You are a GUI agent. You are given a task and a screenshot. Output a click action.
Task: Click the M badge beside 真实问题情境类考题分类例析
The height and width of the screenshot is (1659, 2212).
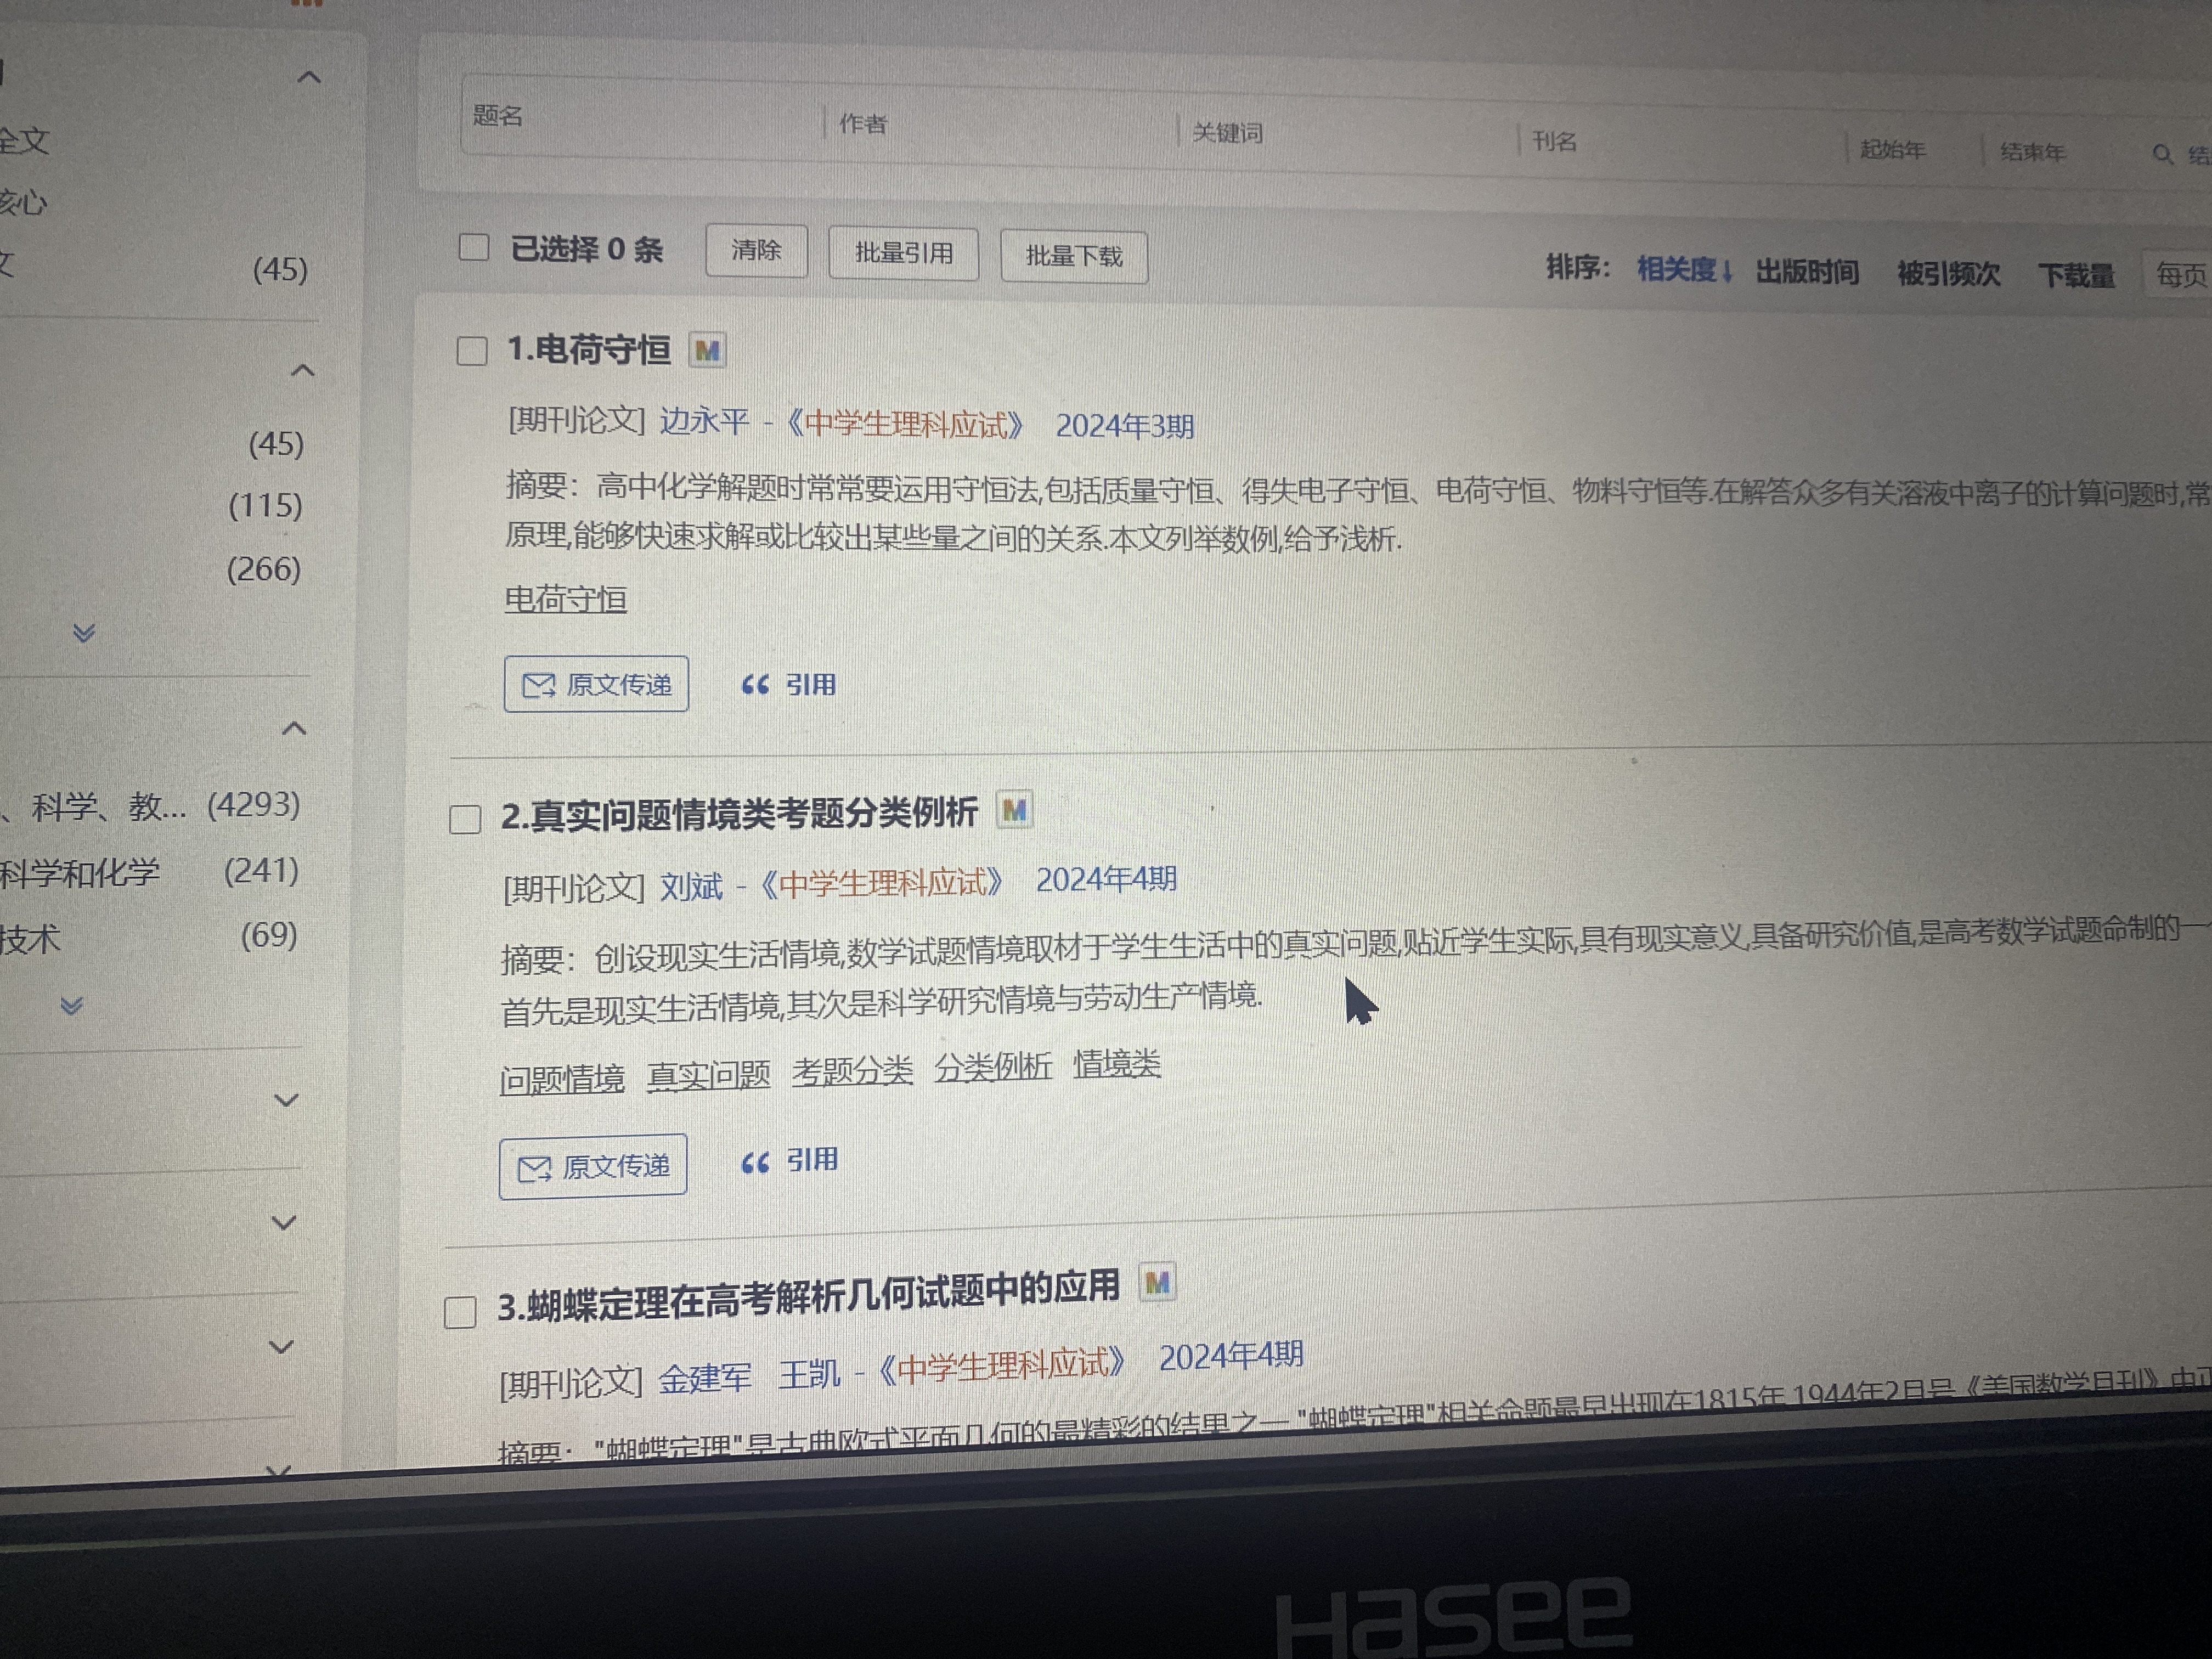(1014, 810)
